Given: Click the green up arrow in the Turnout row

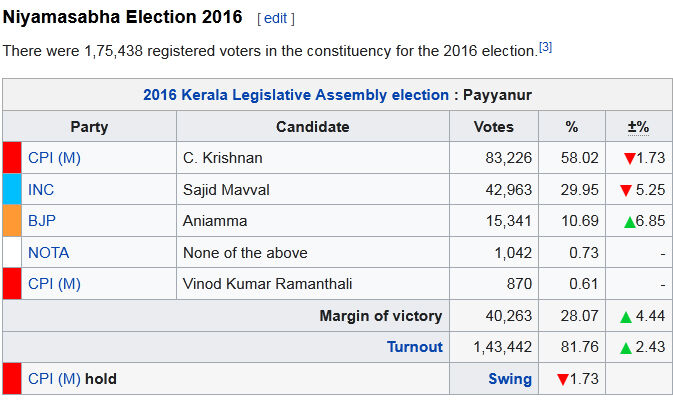Looking at the screenshot, I should (x=626, y=347).
